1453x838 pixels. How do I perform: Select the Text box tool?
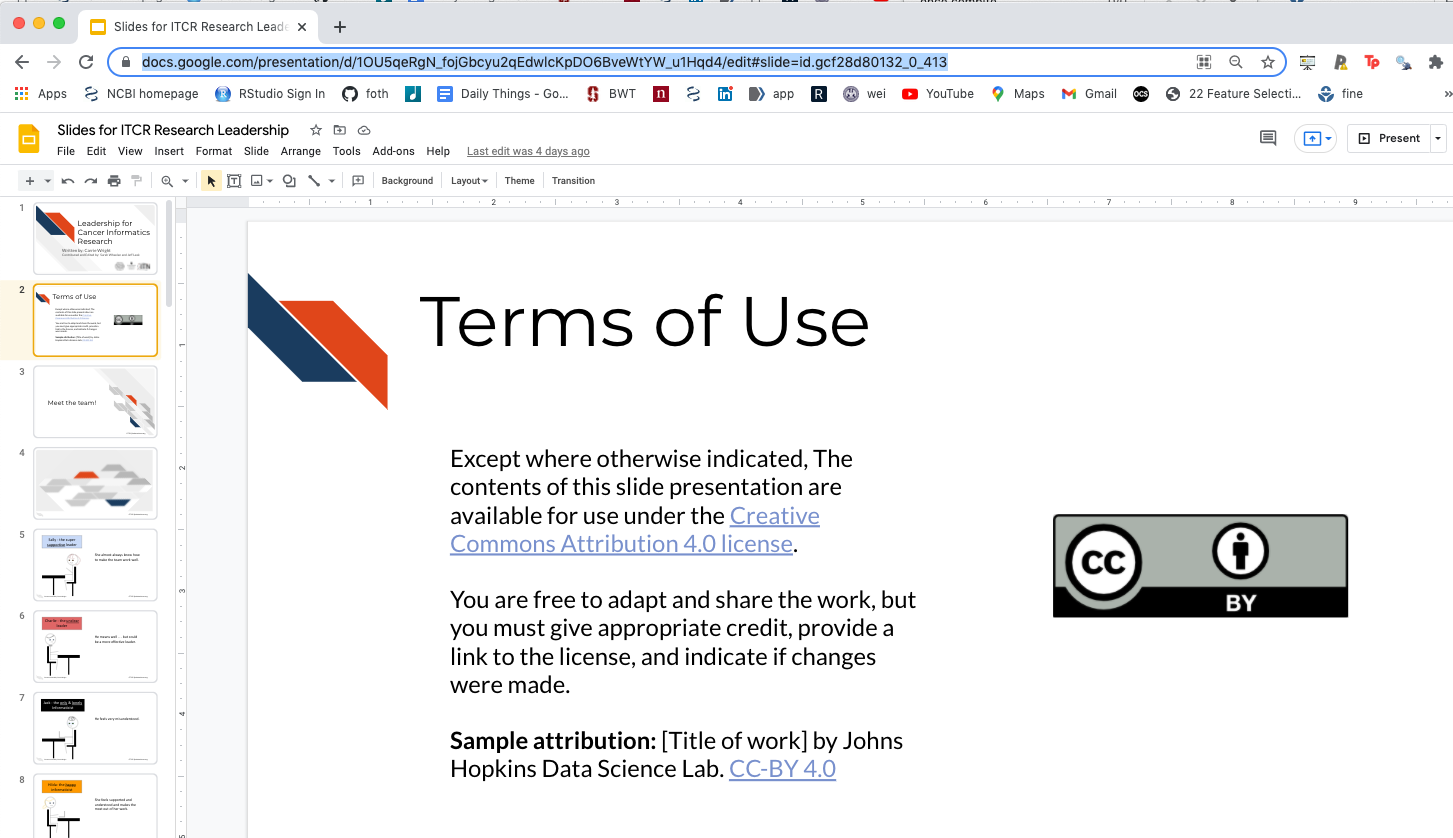pyautogui.click(x=234, y=181)
